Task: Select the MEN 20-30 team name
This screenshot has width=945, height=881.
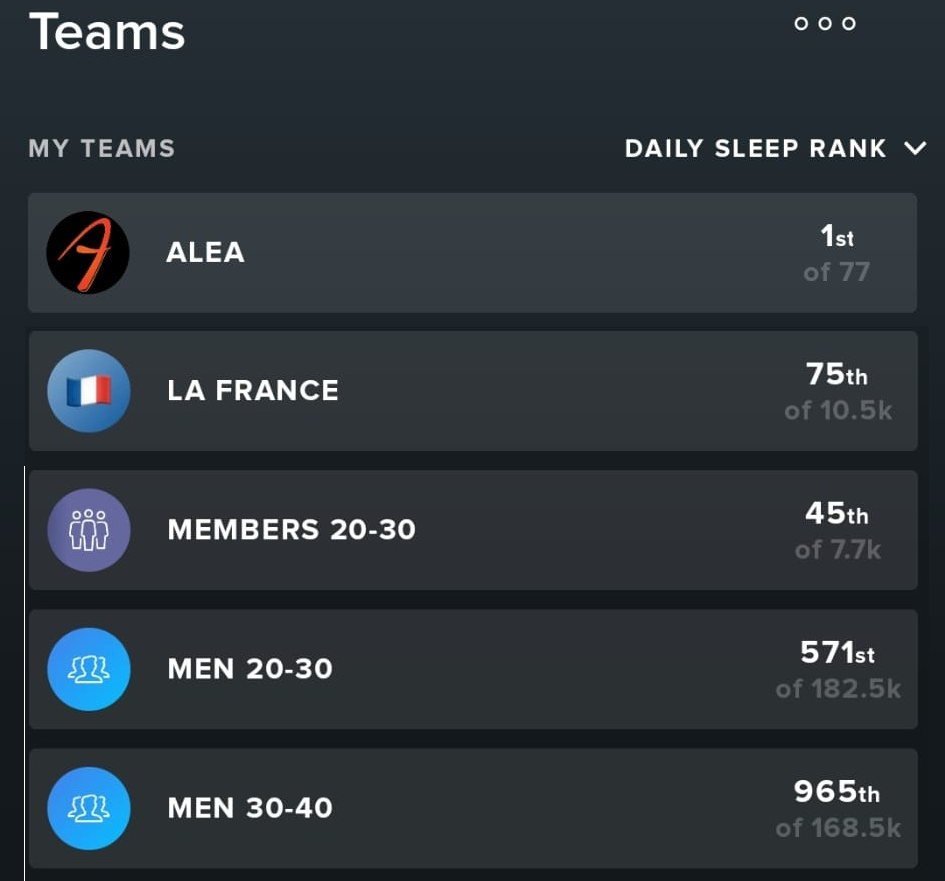Action: point(250,669)
